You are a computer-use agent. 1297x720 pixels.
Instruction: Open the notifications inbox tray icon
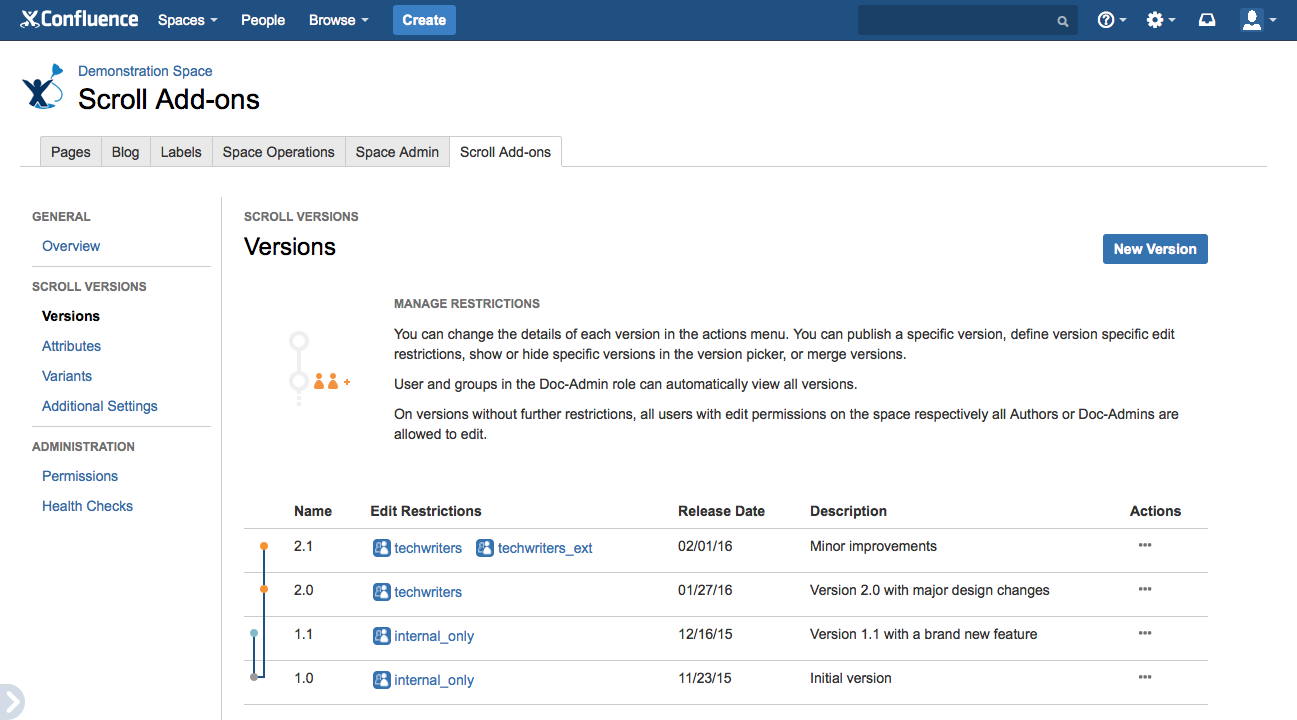point(1207,20)
